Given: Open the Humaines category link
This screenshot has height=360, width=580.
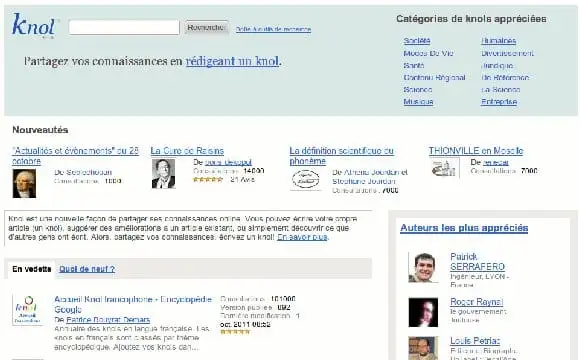Looking at the screenshot, I should pyautogui.click(x=498, y=41).
